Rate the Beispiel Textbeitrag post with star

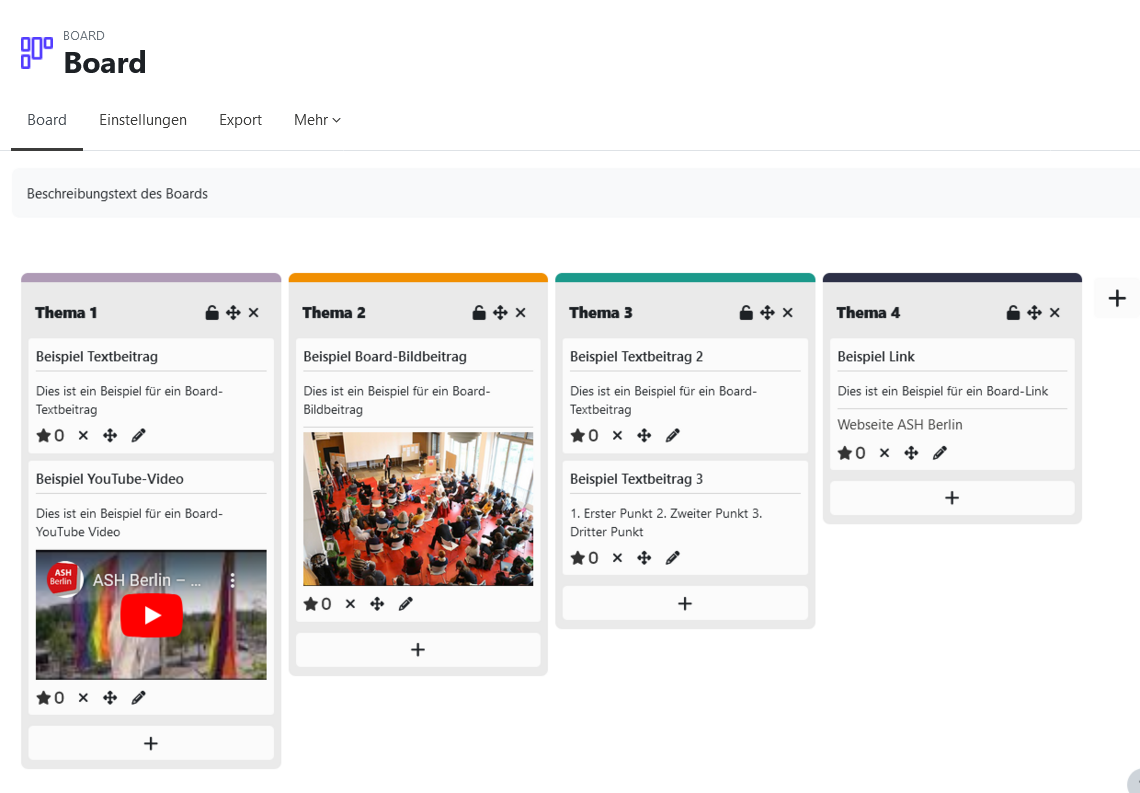43,436
